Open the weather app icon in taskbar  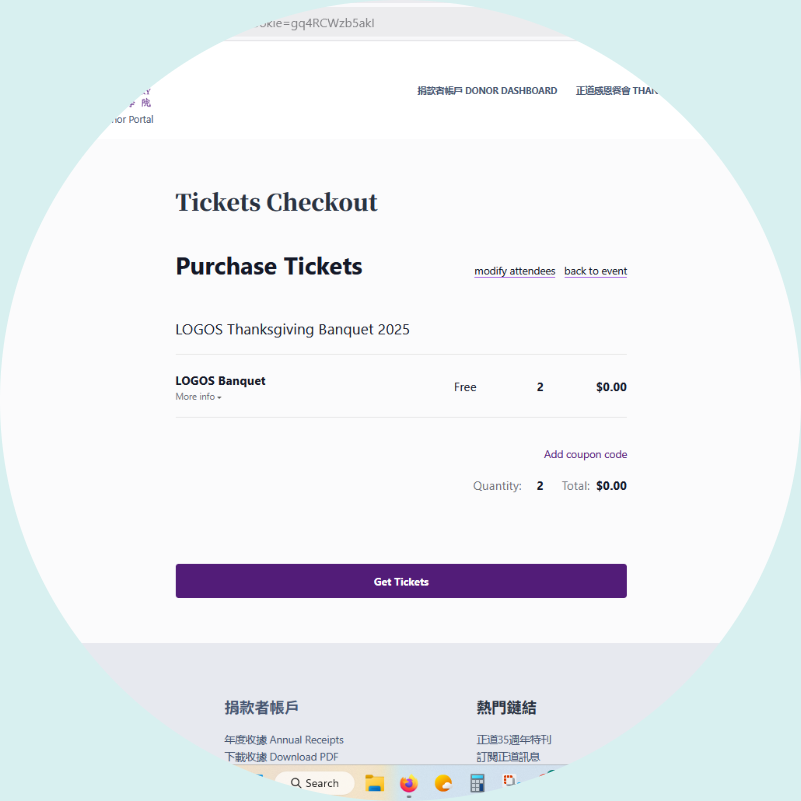point(443,783)
